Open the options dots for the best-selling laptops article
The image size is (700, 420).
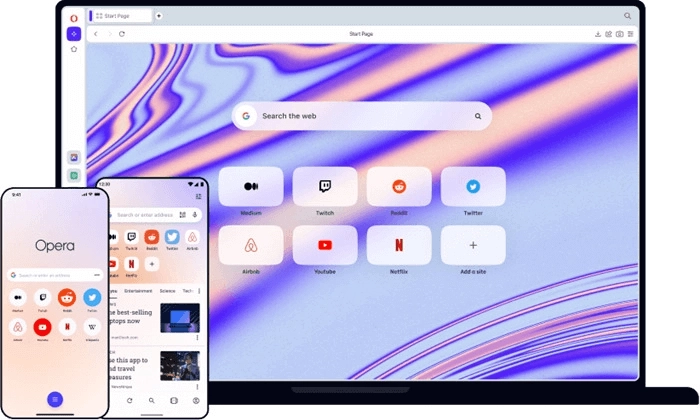pos(197,338)
